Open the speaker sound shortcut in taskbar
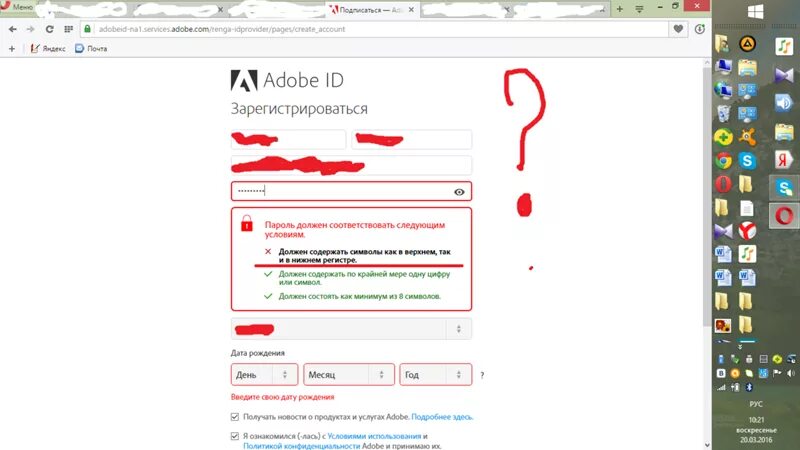The height and width of the screenshot is (450, 800). (784, 103)
